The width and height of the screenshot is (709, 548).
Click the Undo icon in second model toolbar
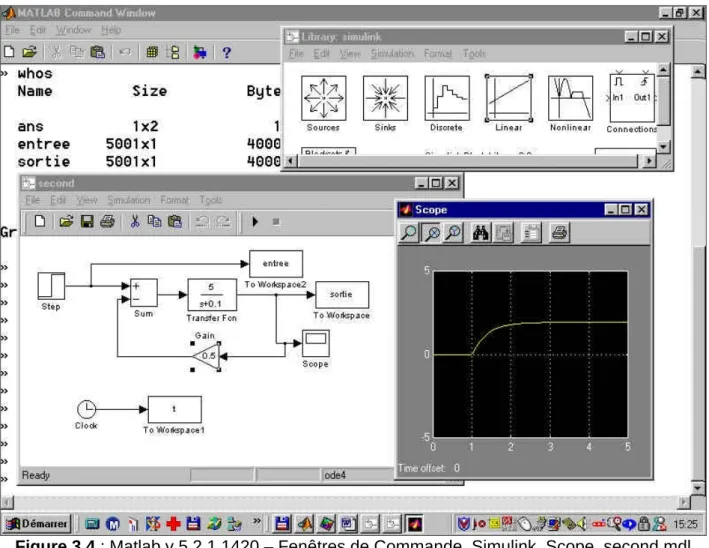pos(202,222)
